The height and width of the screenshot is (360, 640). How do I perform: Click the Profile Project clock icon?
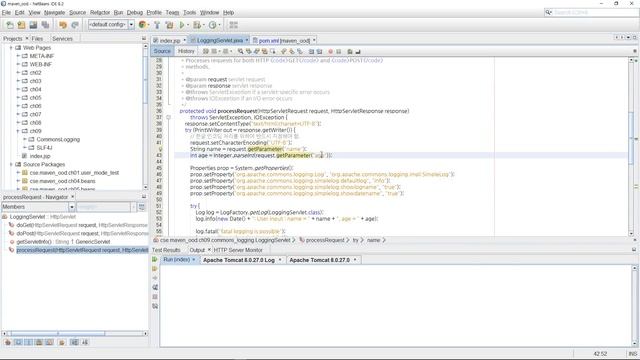212,25
